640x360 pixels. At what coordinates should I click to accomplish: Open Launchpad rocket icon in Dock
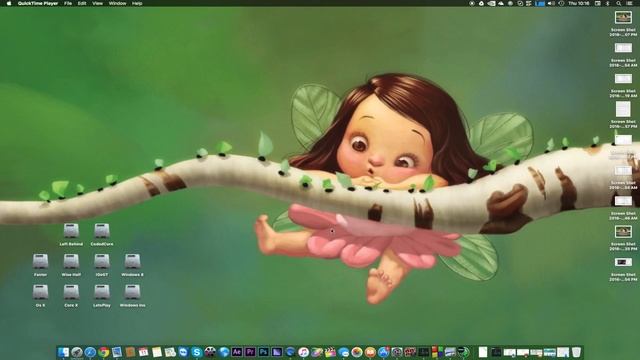pos(77,352)
